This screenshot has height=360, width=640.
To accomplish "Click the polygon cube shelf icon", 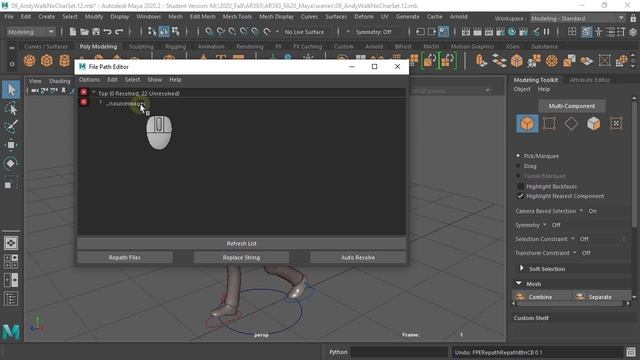I will (47, 61).
